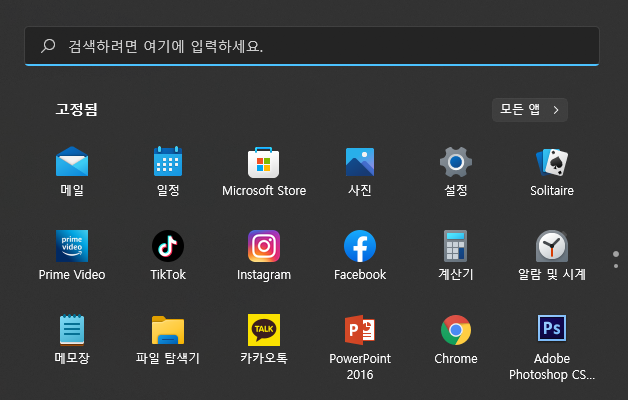The width and height of the screenshot is (628, 400).
Task: Launch TikTok from pinned apps
Action: 168,255
